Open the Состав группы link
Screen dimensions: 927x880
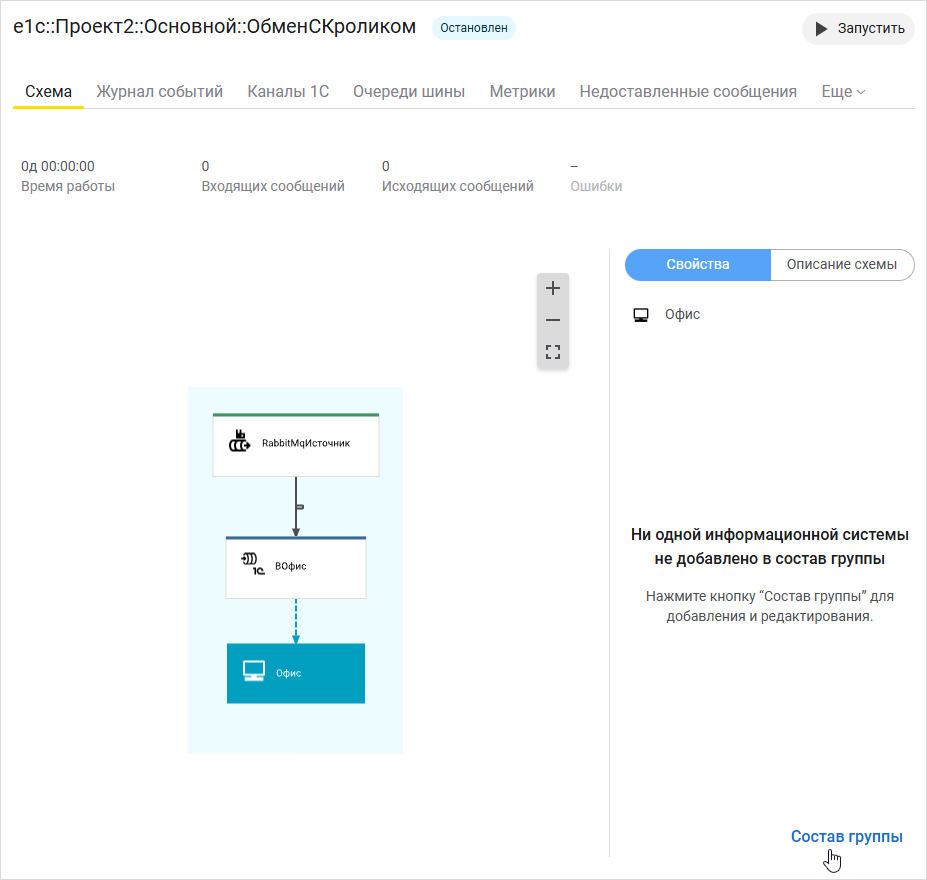tap(846, 836)
